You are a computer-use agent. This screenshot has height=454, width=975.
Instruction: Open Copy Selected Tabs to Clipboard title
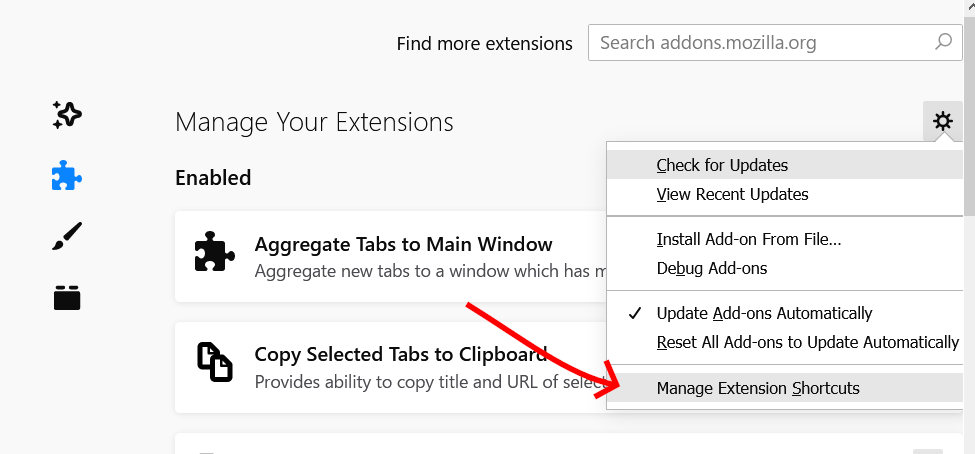tap(401, 354)
